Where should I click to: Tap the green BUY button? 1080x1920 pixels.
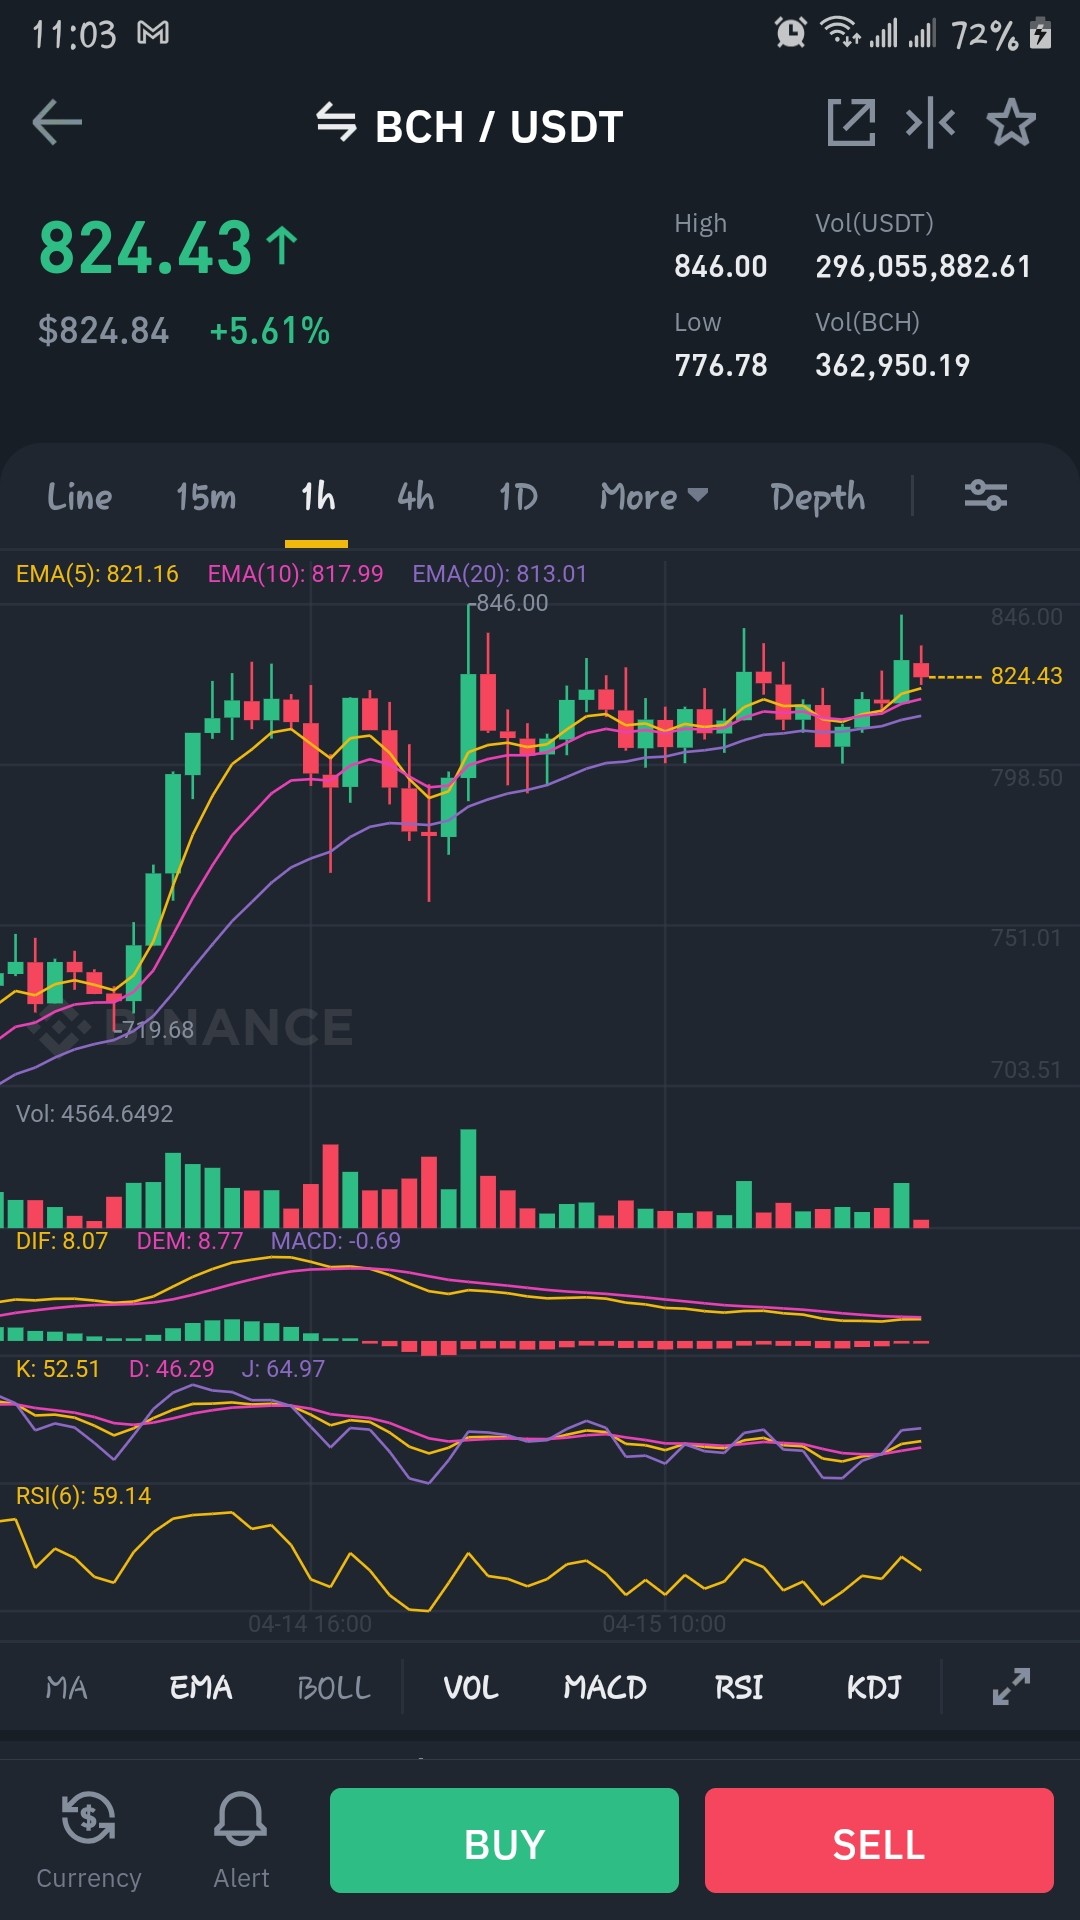point(504,1840)
